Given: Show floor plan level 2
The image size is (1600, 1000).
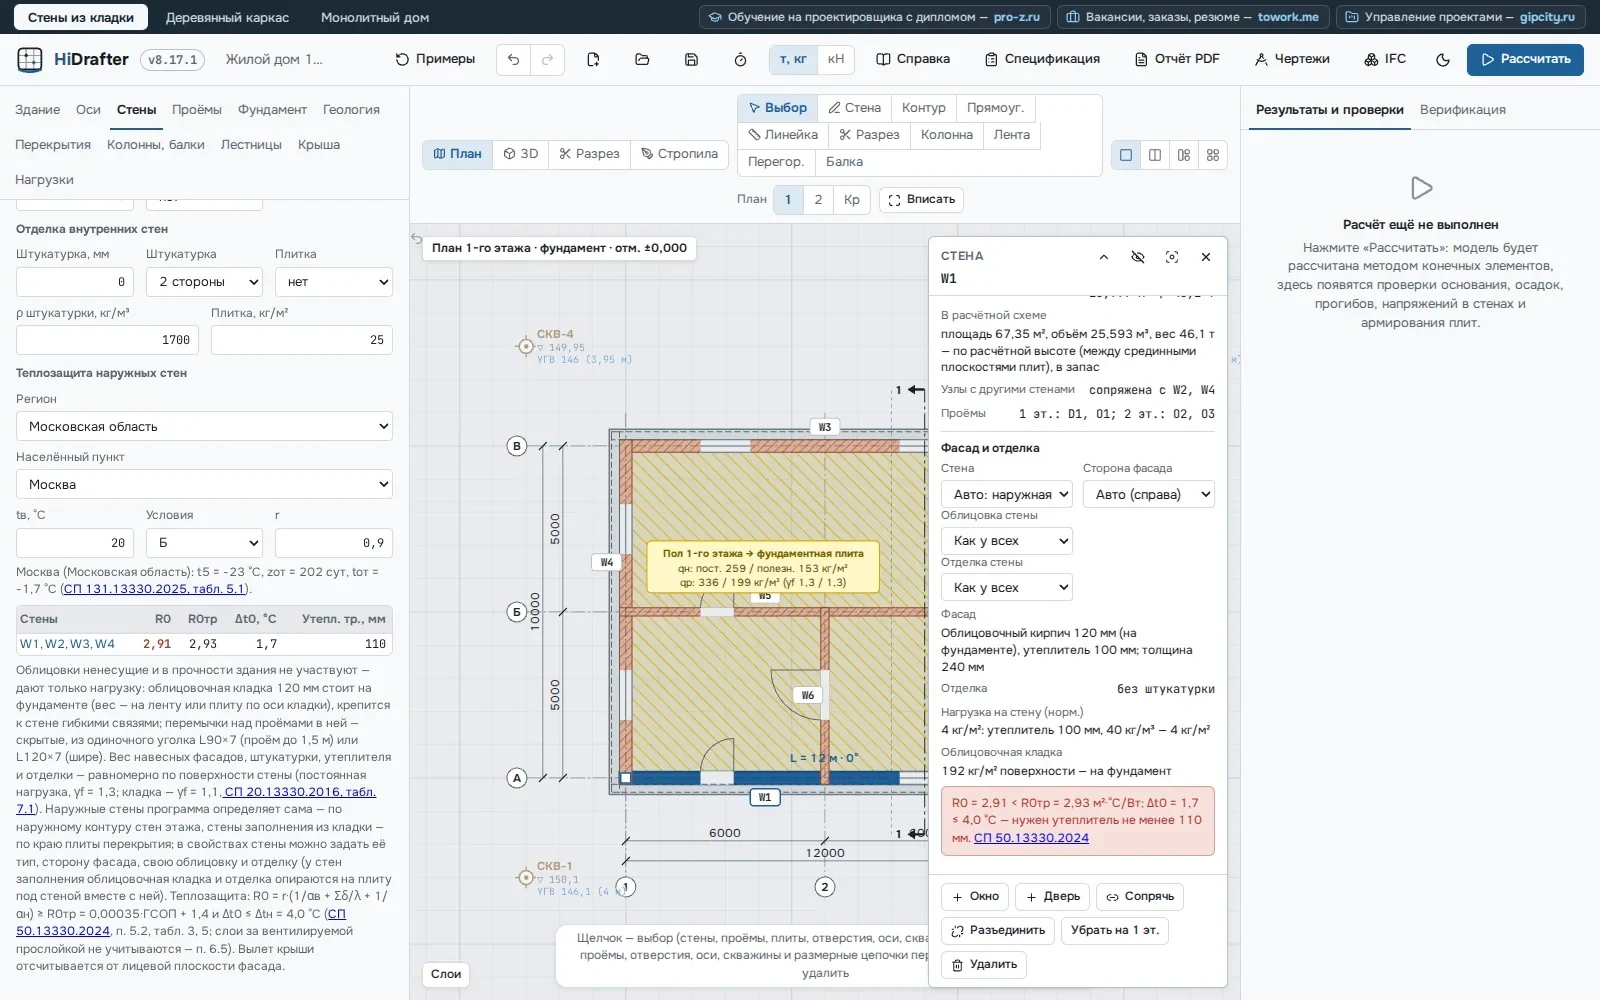Looking at the screenshot, I should click(x=818, y=199).
